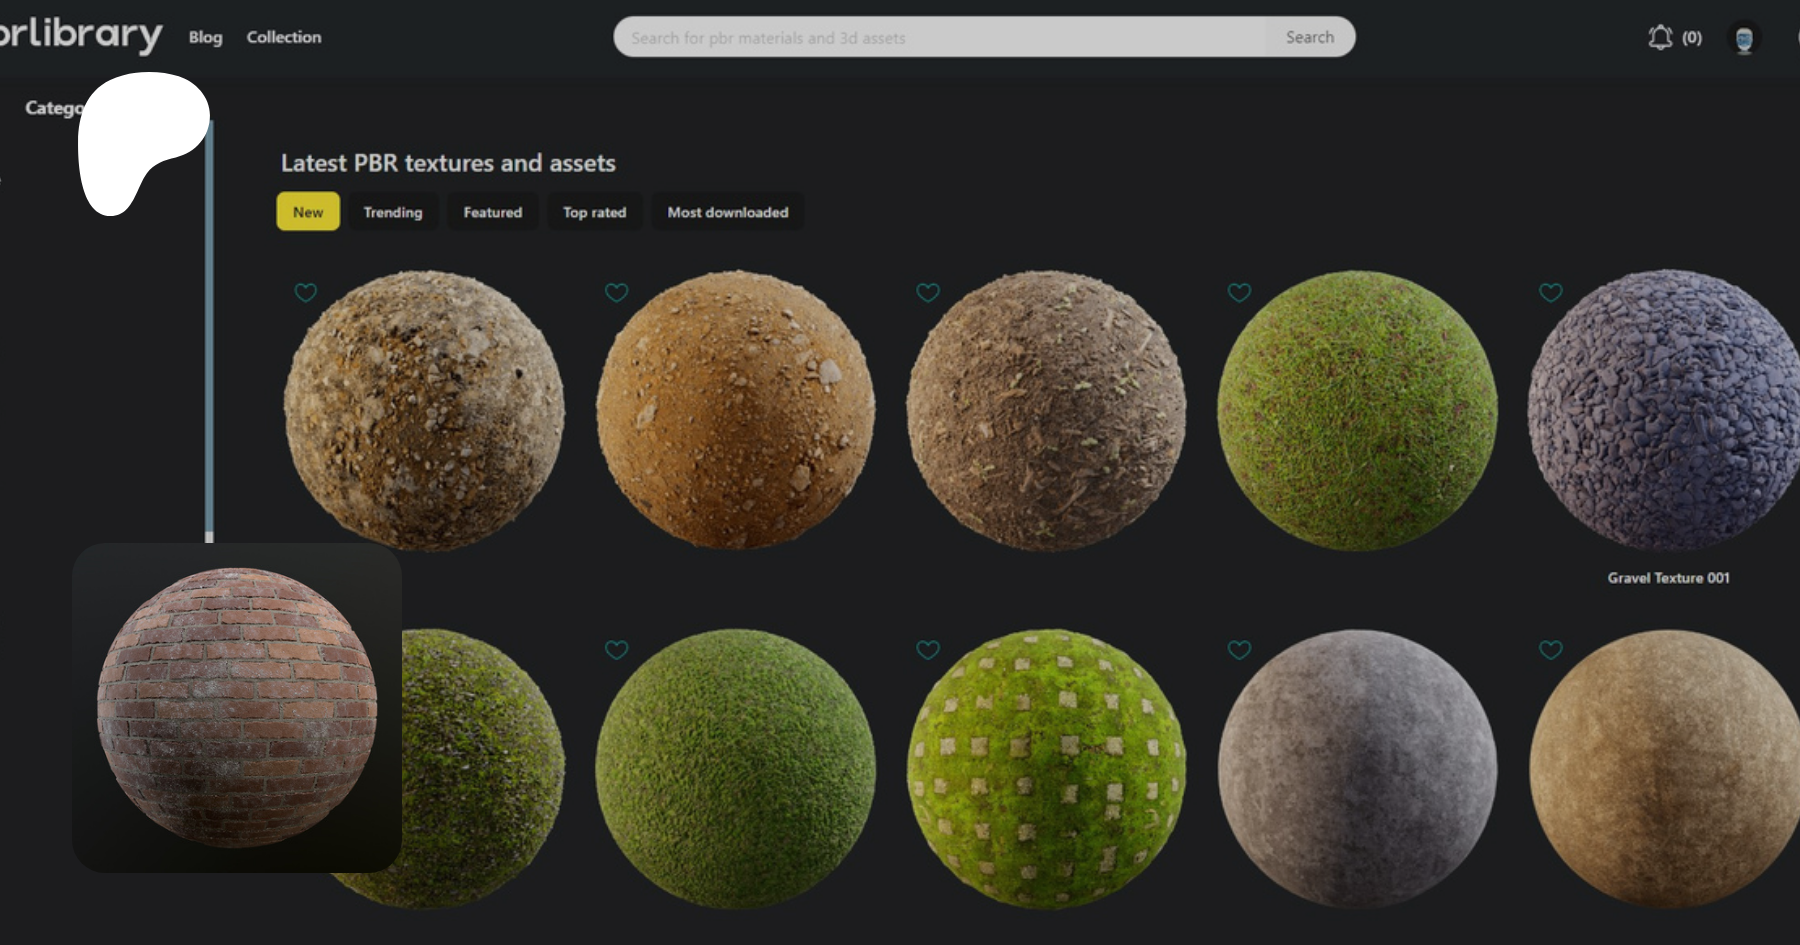Toggle heart on the green grass texture
The width and height of the screenshot is (1800, 945).
point(1239,292)
